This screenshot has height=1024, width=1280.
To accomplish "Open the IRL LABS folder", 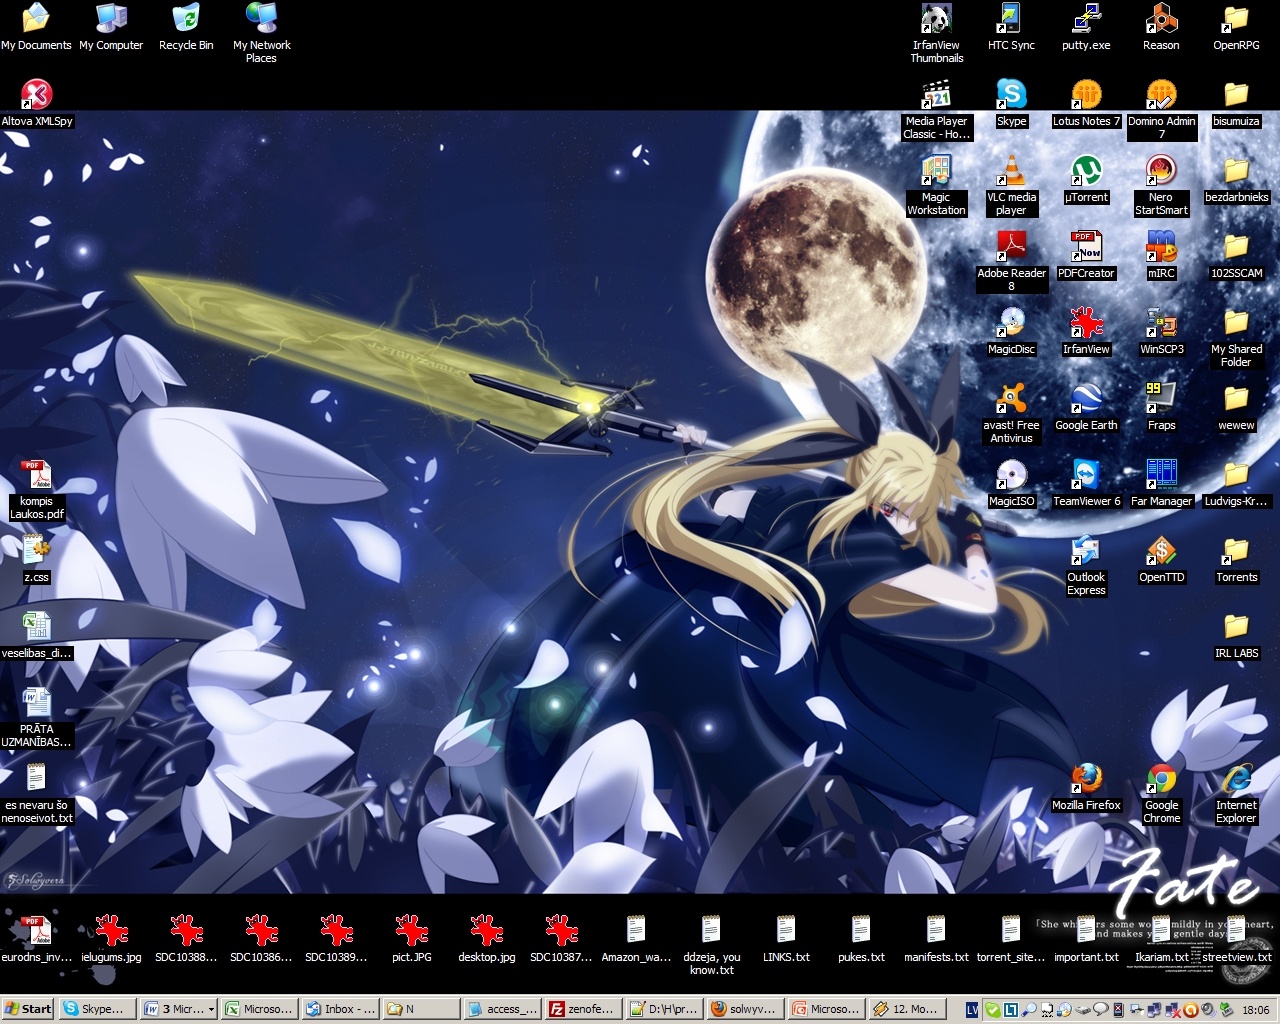I will (x=1236, y=635).
